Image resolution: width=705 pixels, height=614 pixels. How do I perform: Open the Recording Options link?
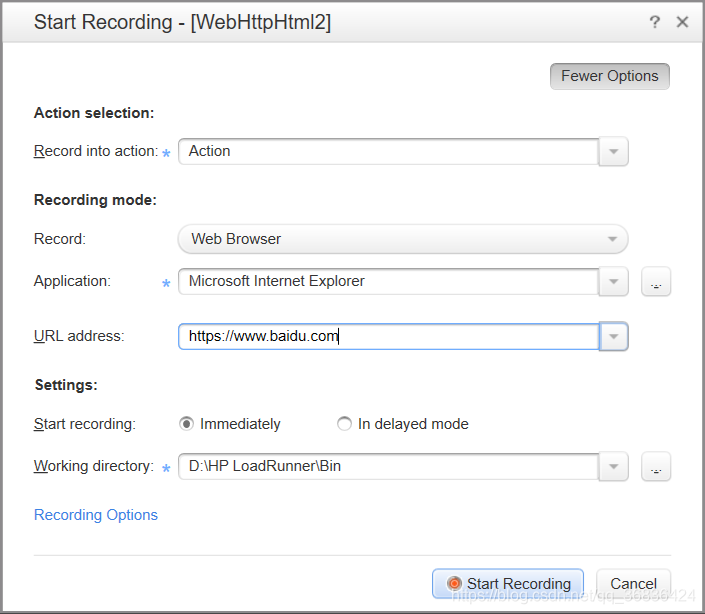96,515
